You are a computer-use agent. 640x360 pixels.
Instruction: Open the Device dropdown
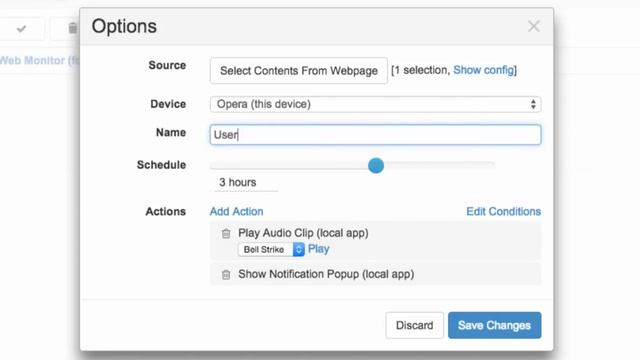[376, 104]
